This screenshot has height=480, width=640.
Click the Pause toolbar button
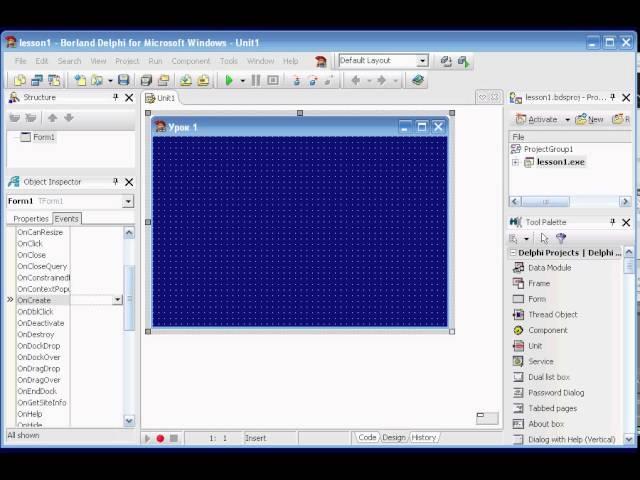coord(256,80)
